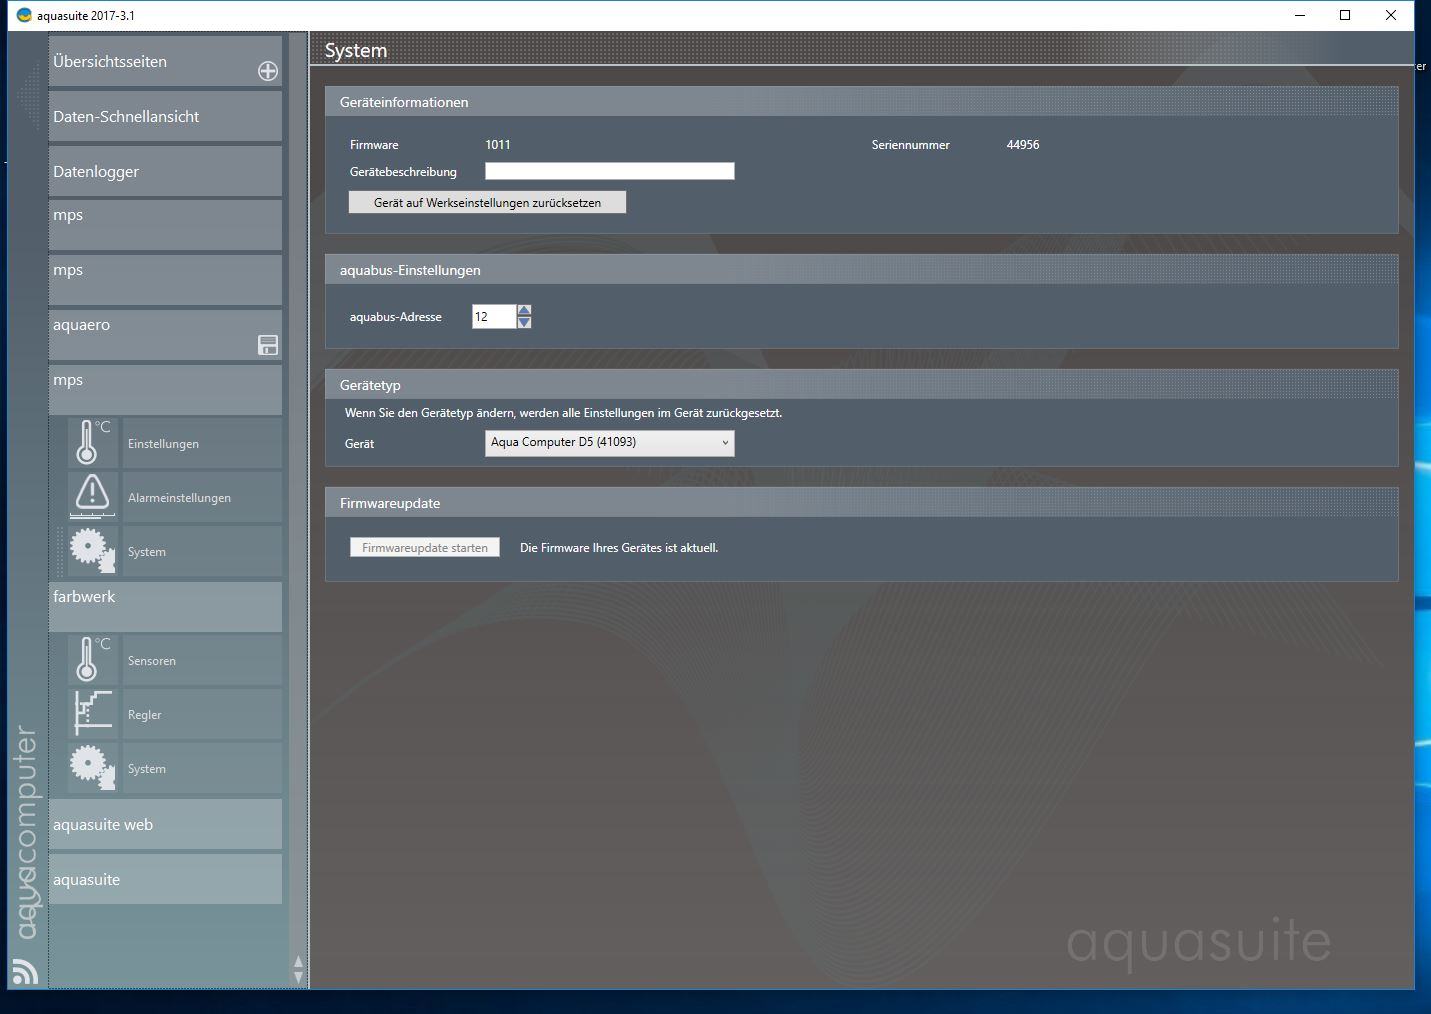Click the Firmwareupdate section header
This screenshot has width=1431, height=1014.
(x=861, y=503)
